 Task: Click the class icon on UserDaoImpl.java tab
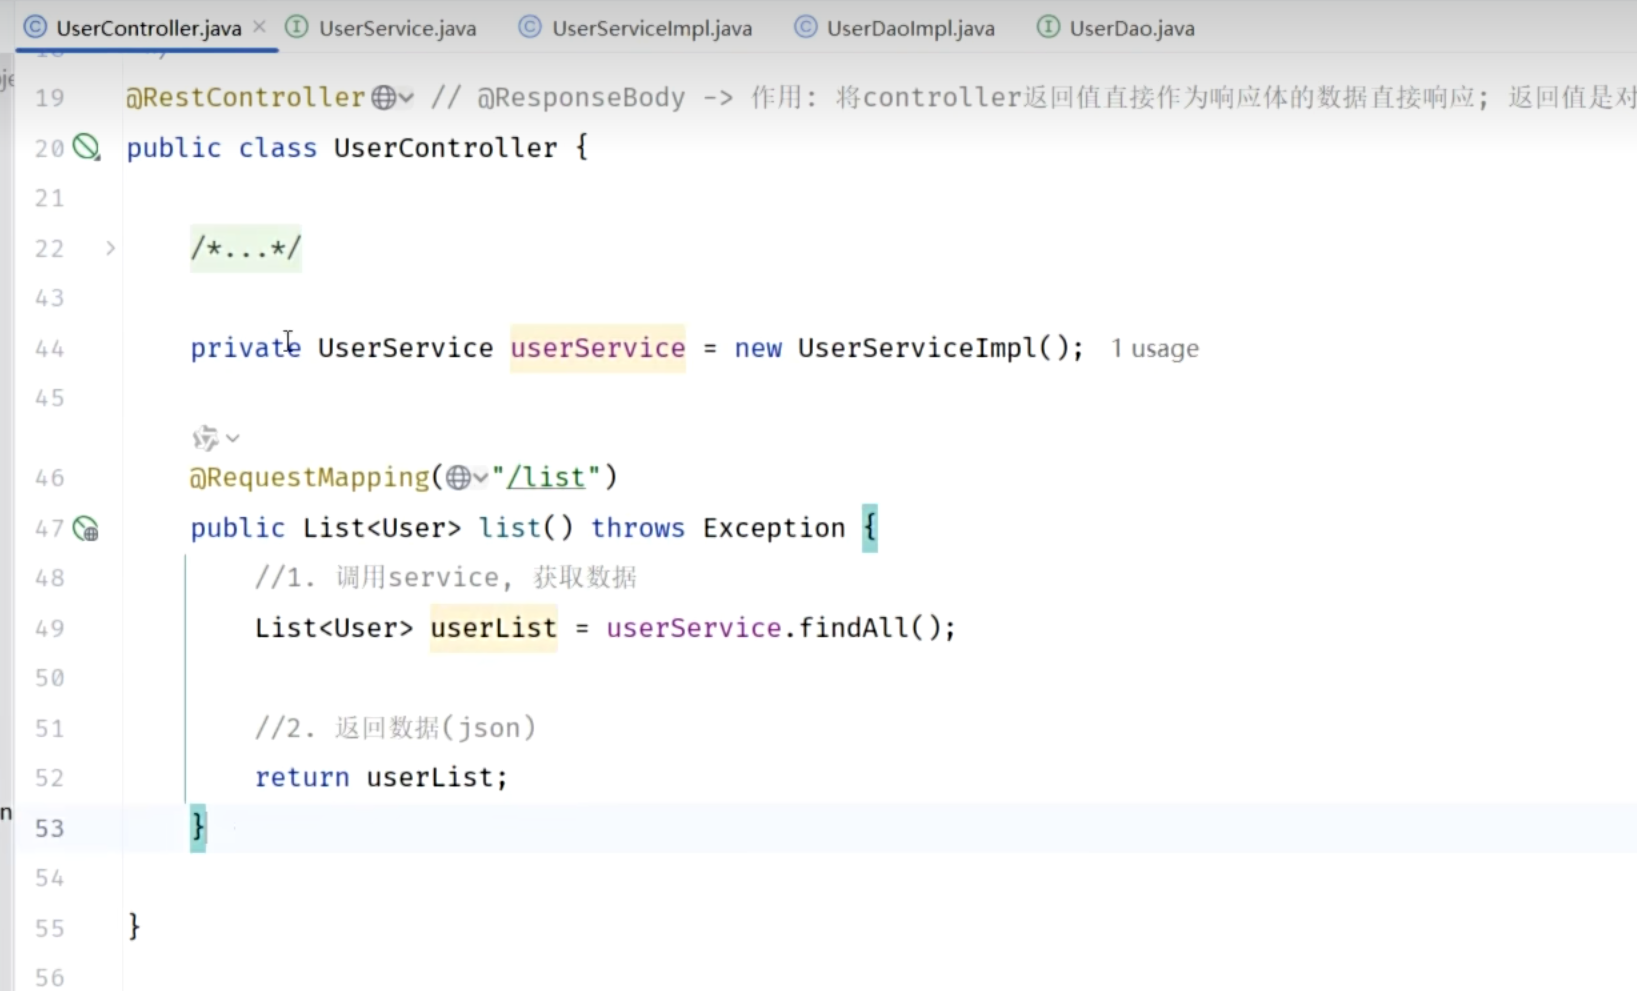[805, 28]
